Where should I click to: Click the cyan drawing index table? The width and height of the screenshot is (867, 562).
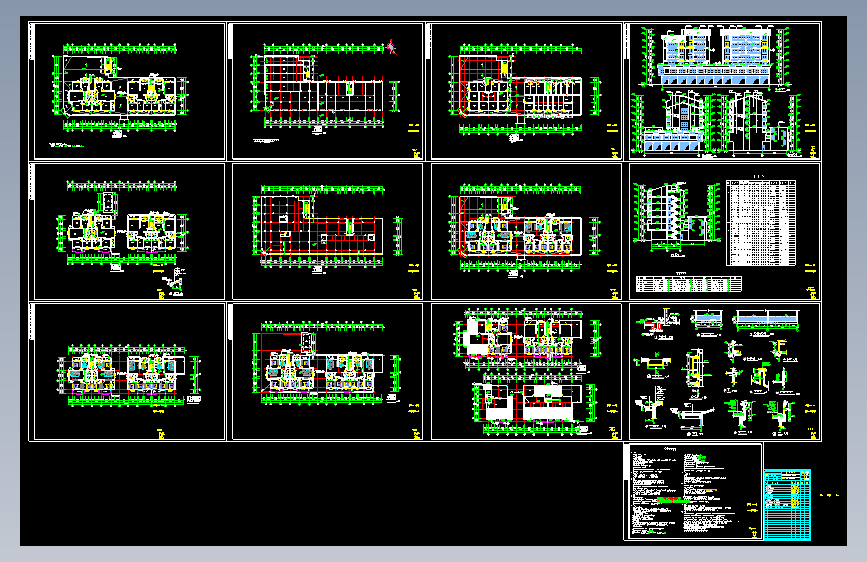pos(787,504)
